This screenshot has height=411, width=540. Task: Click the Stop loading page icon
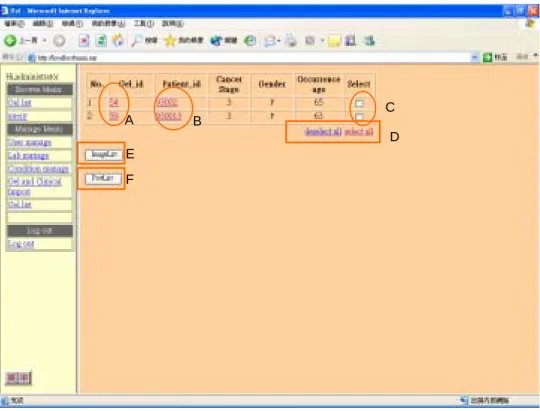pyautogui.click(x=84, y=41)
